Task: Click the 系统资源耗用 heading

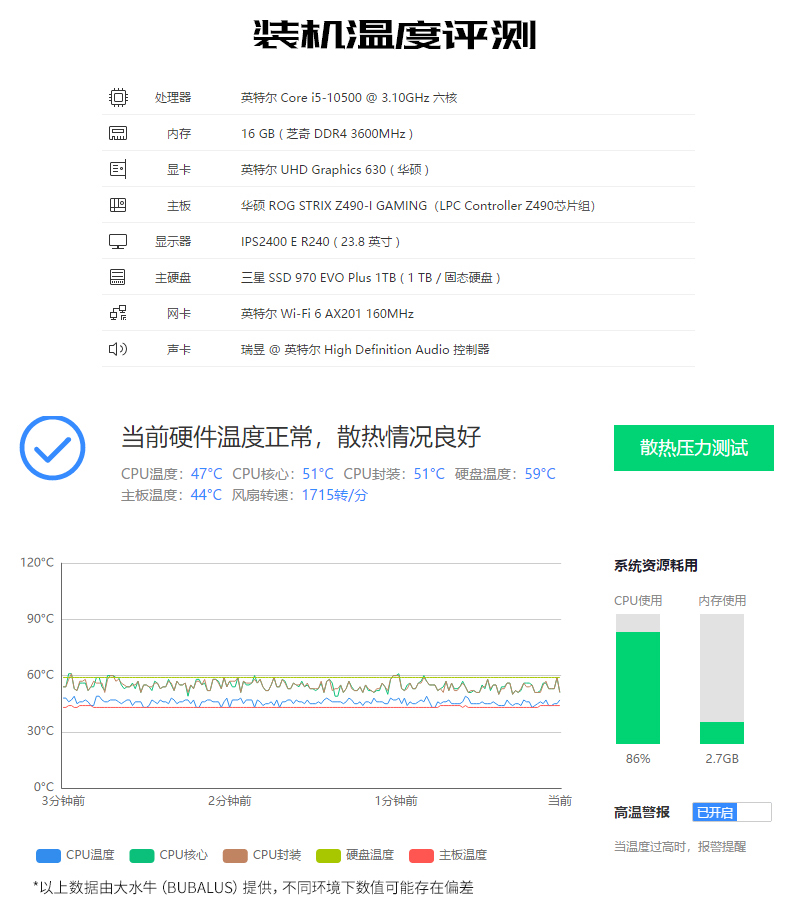Action: tap(655, 565)
